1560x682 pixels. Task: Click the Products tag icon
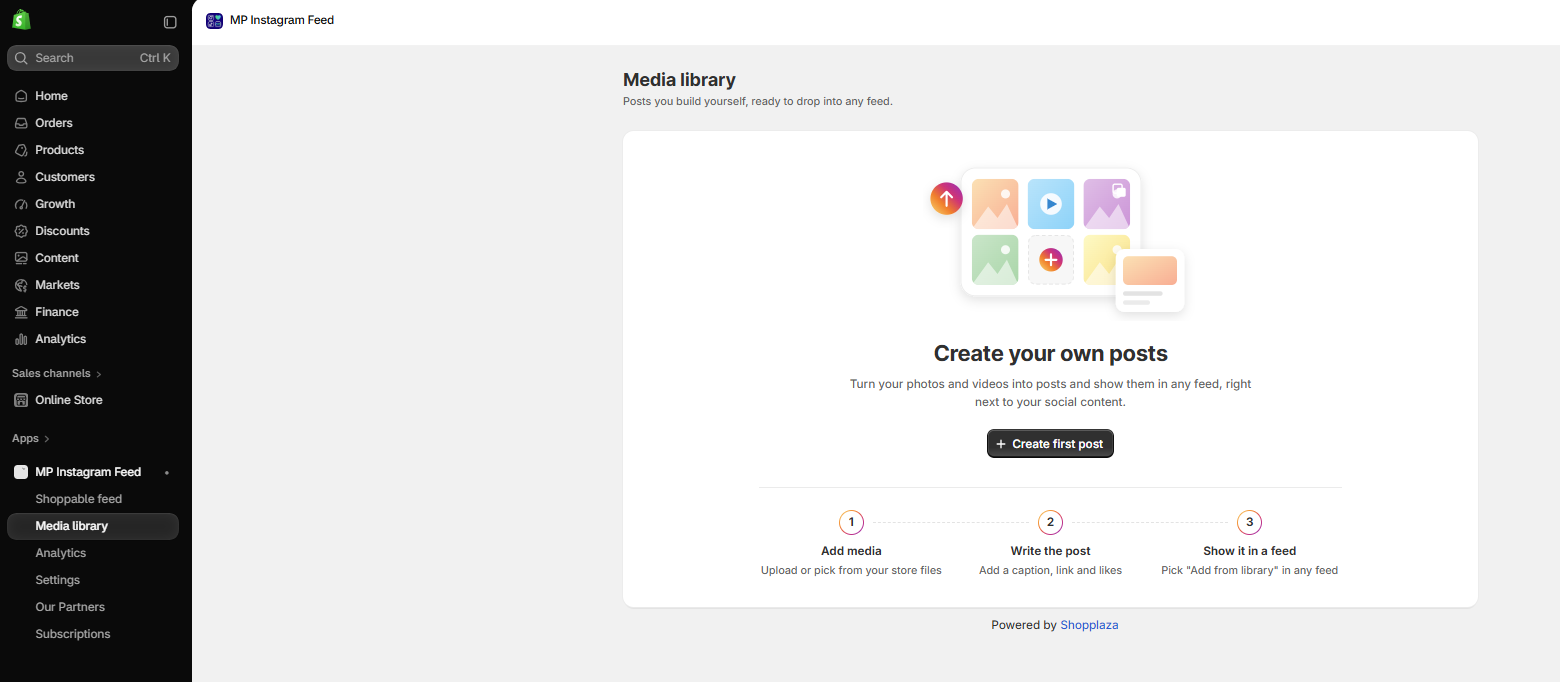point(21,150)
